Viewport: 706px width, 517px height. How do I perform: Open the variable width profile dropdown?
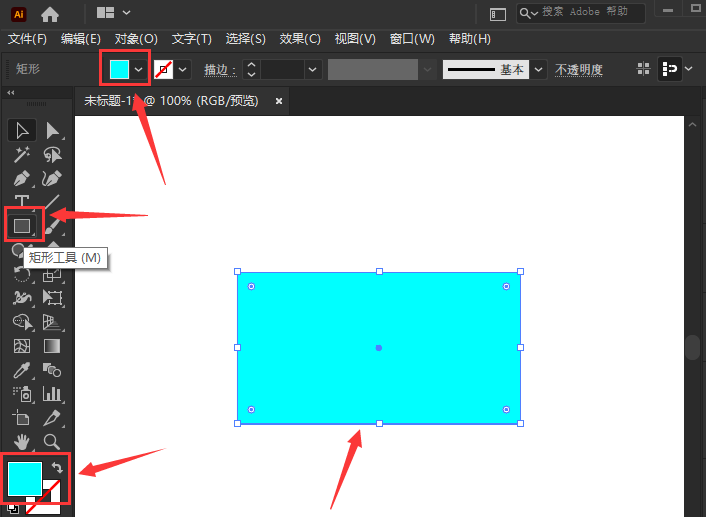click(427, 69)
